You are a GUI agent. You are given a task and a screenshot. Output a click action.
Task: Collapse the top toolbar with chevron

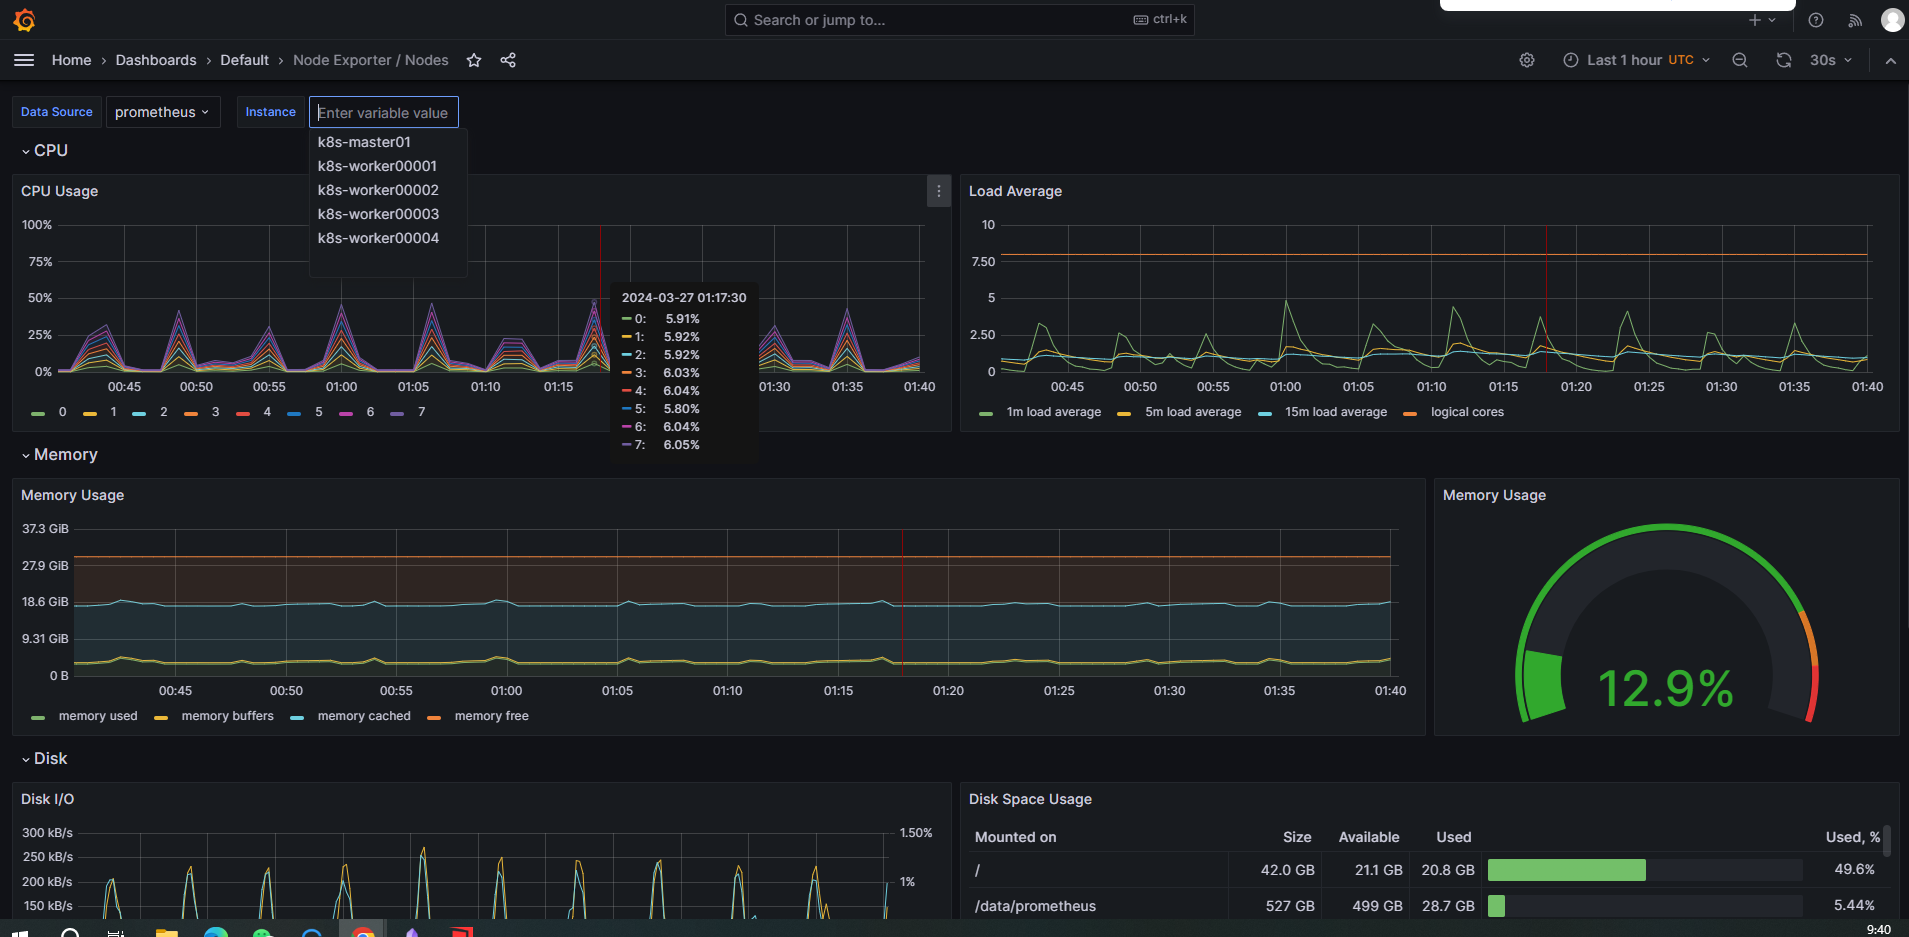(x=1890, y=61)
